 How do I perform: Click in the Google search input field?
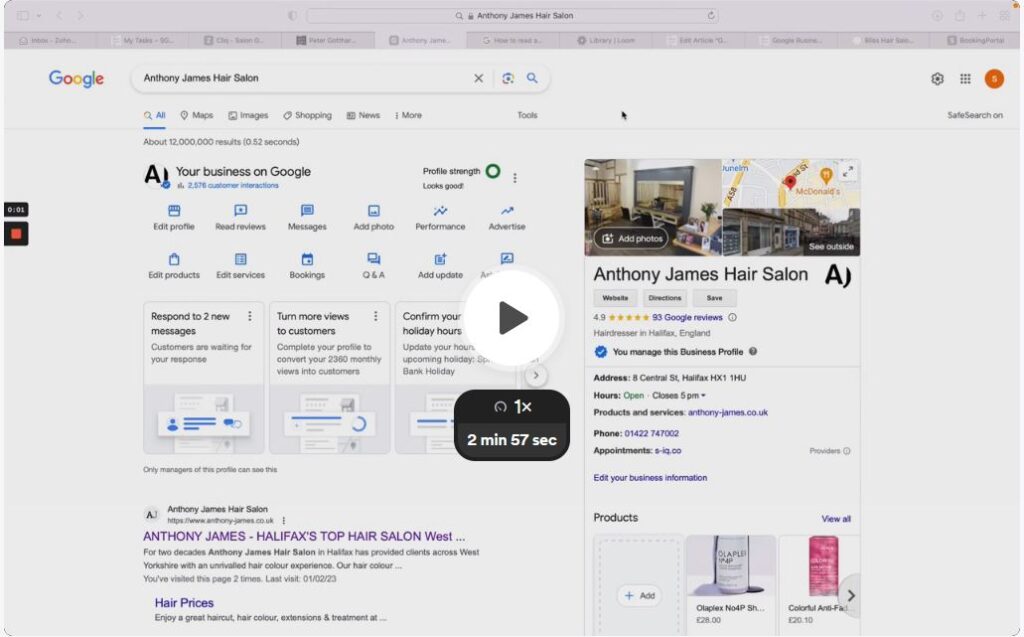pos(304,78)
